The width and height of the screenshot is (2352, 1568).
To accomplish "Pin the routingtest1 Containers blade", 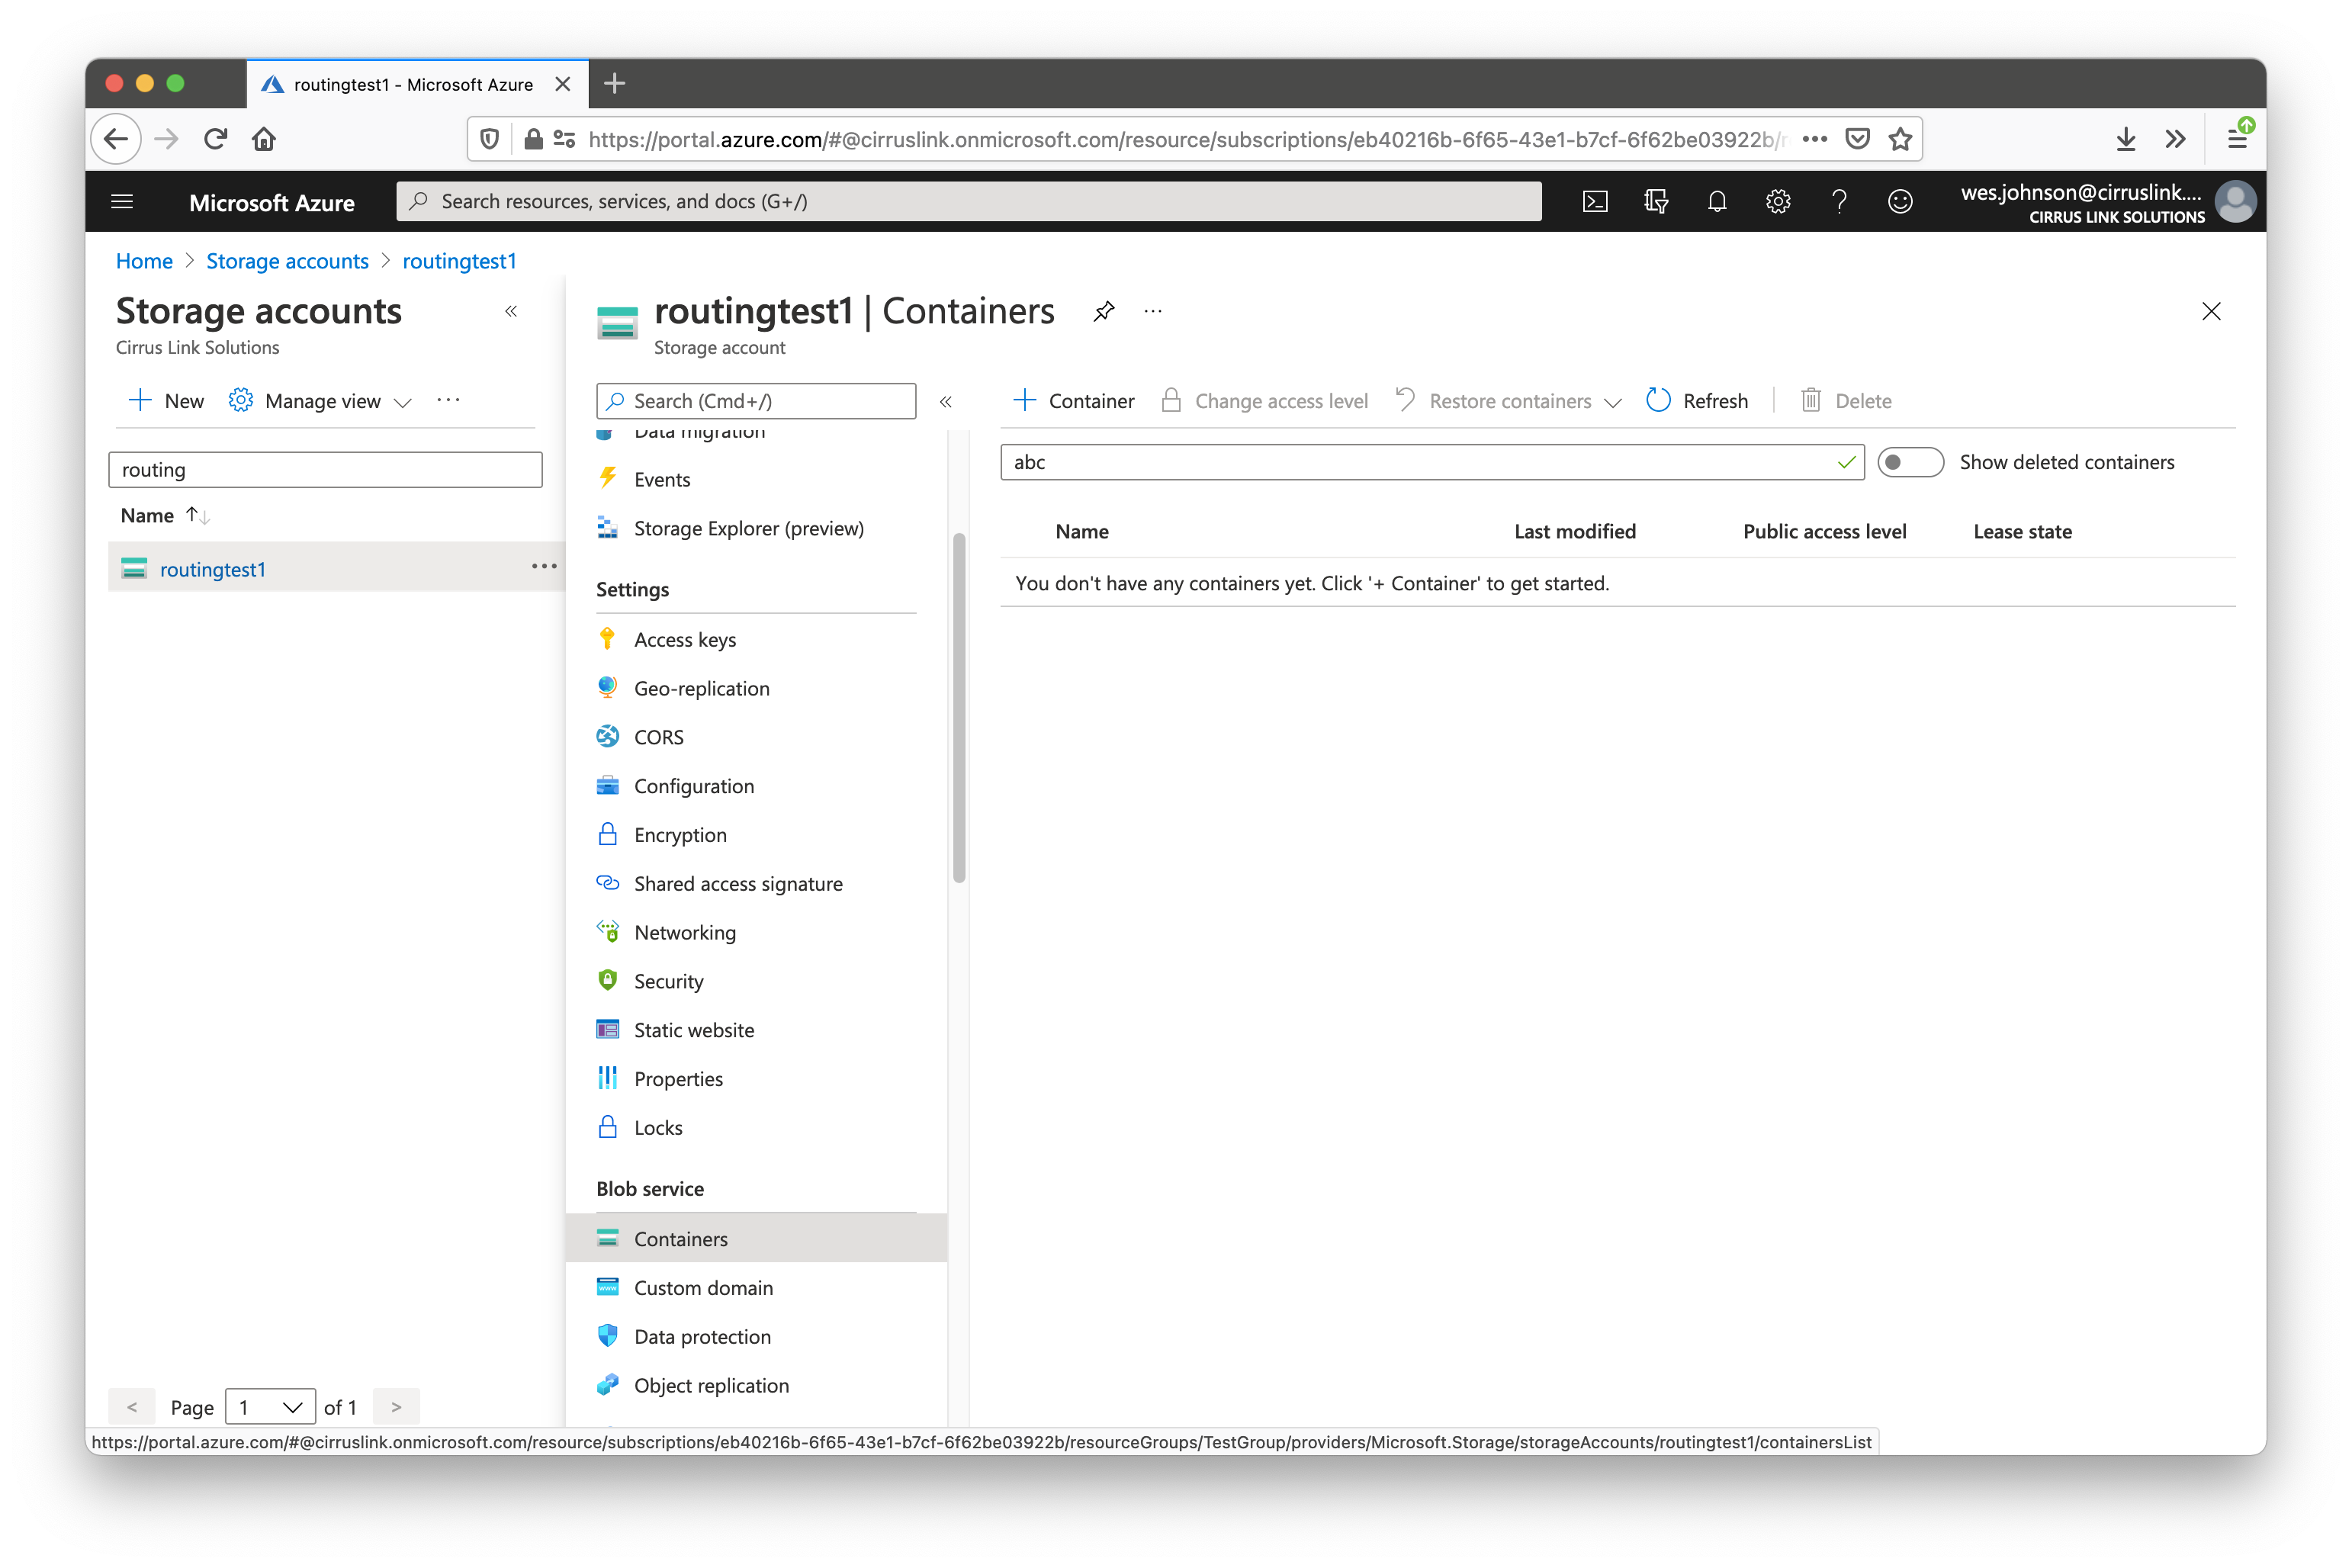I will point(1104,311).
